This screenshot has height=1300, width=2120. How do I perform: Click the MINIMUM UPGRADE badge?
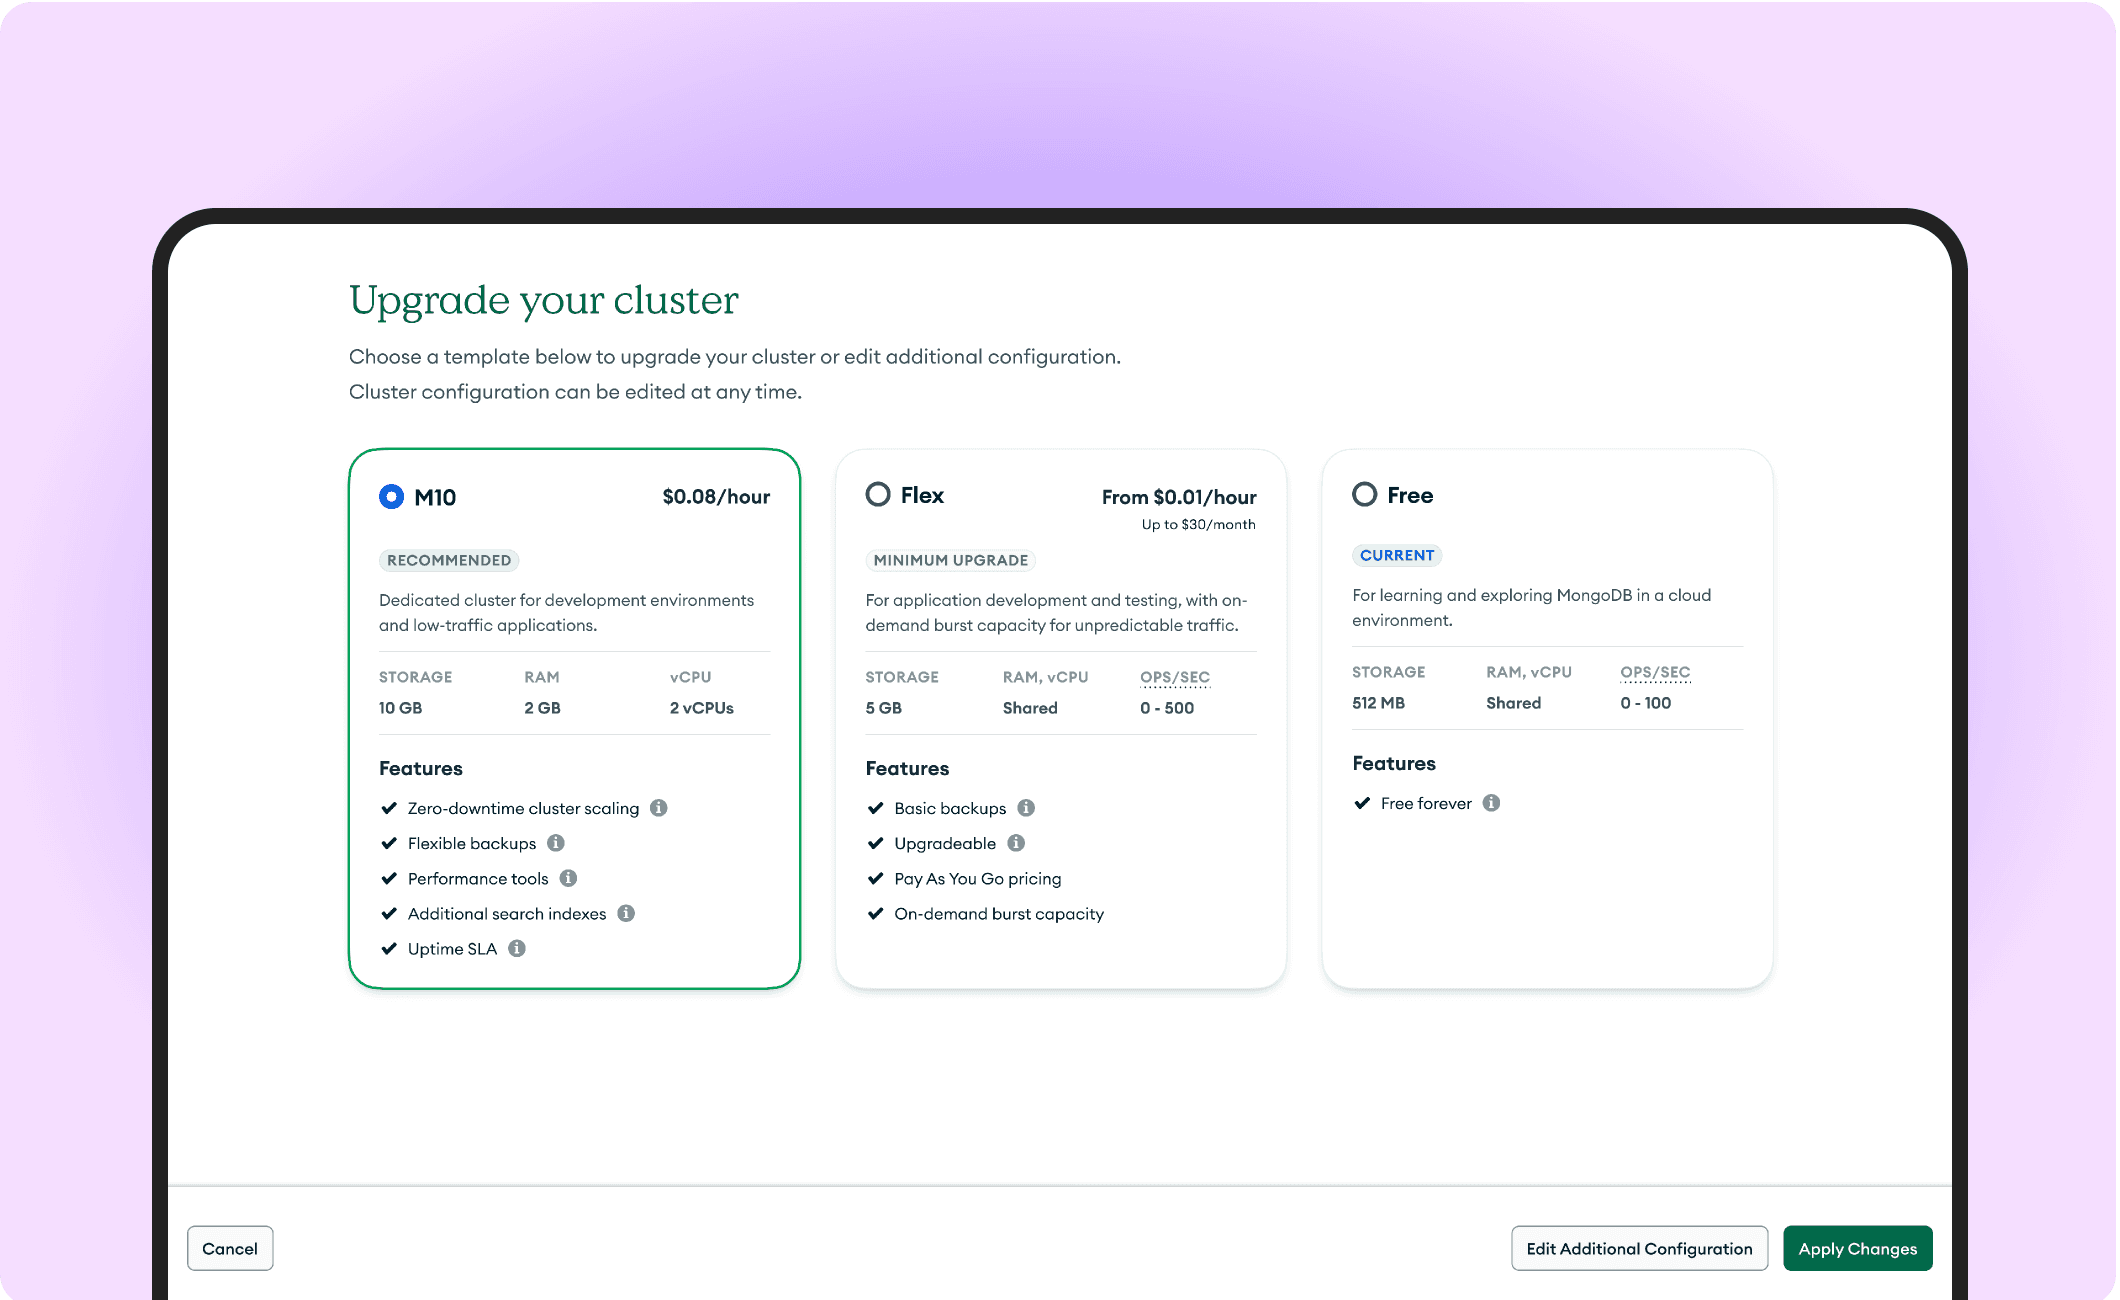pos(950,560)
